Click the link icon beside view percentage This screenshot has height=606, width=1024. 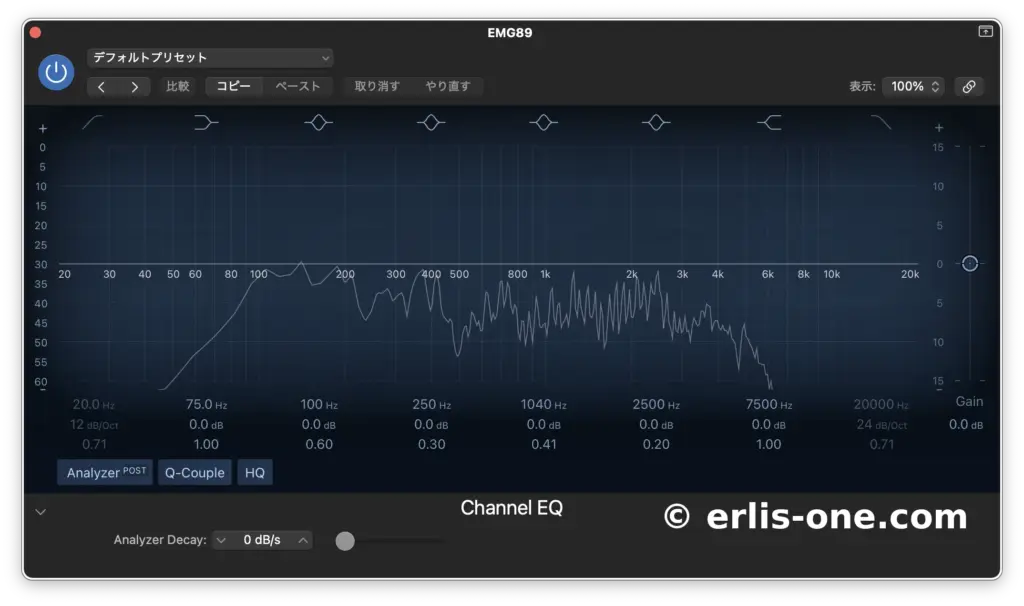pyautogui.click(x=968, y=86)
